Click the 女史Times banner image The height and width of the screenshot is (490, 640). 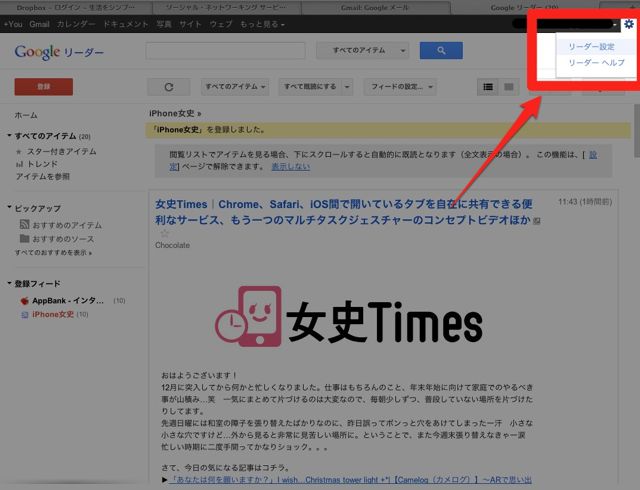coord(349,316)
